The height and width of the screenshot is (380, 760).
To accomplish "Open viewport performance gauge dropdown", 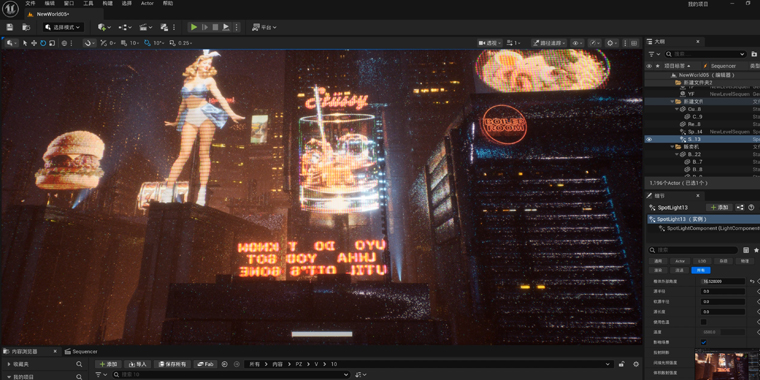I will [x=595, y=43].
